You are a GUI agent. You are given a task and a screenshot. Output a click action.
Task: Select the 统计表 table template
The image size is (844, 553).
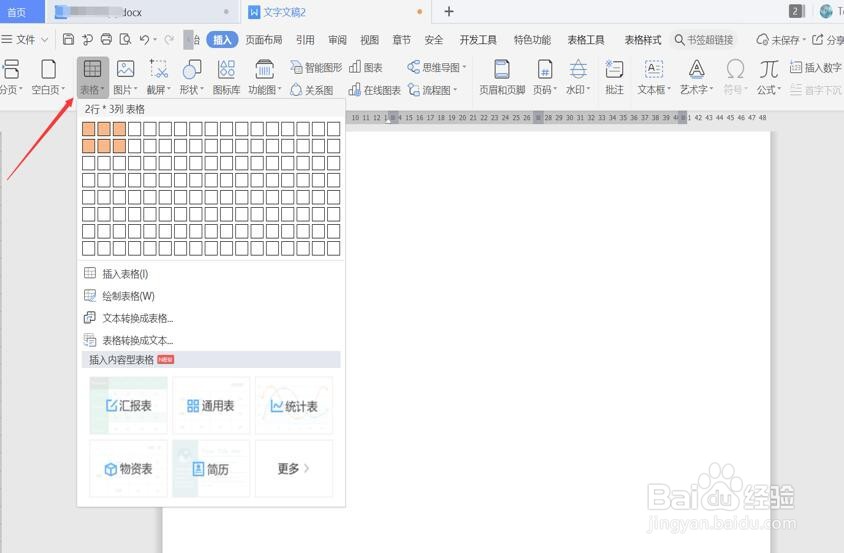[x=294, y=405]
